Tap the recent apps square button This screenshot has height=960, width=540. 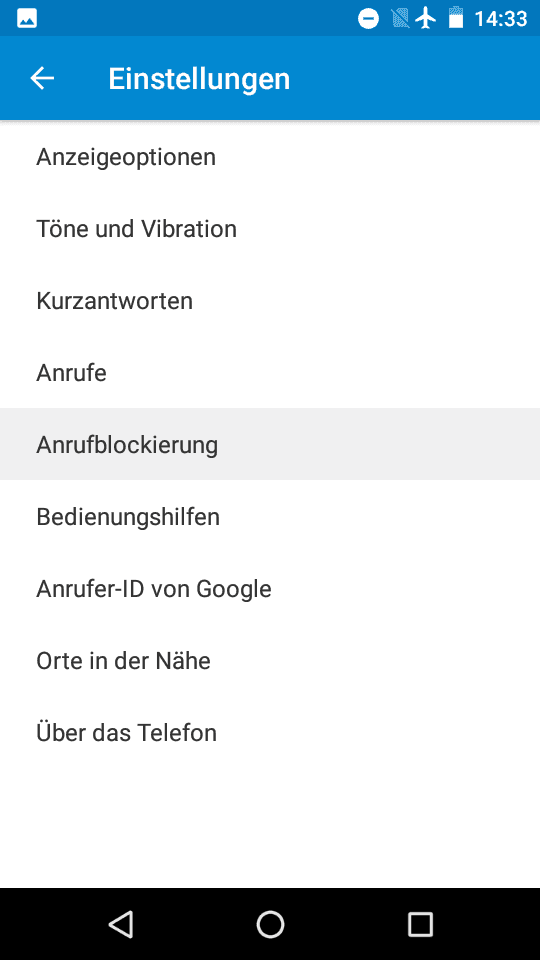pyautogui.click(x=420, y=924)
